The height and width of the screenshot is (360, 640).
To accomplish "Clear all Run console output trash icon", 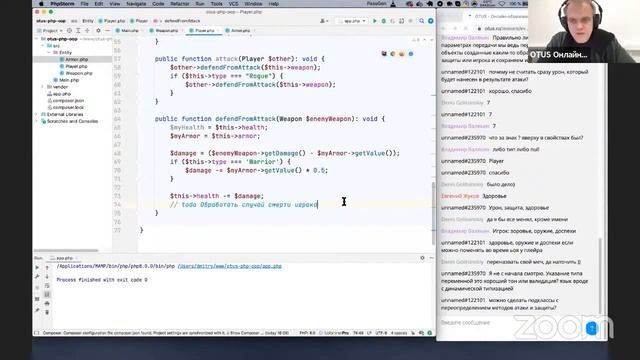I will (x=47, y=312).
